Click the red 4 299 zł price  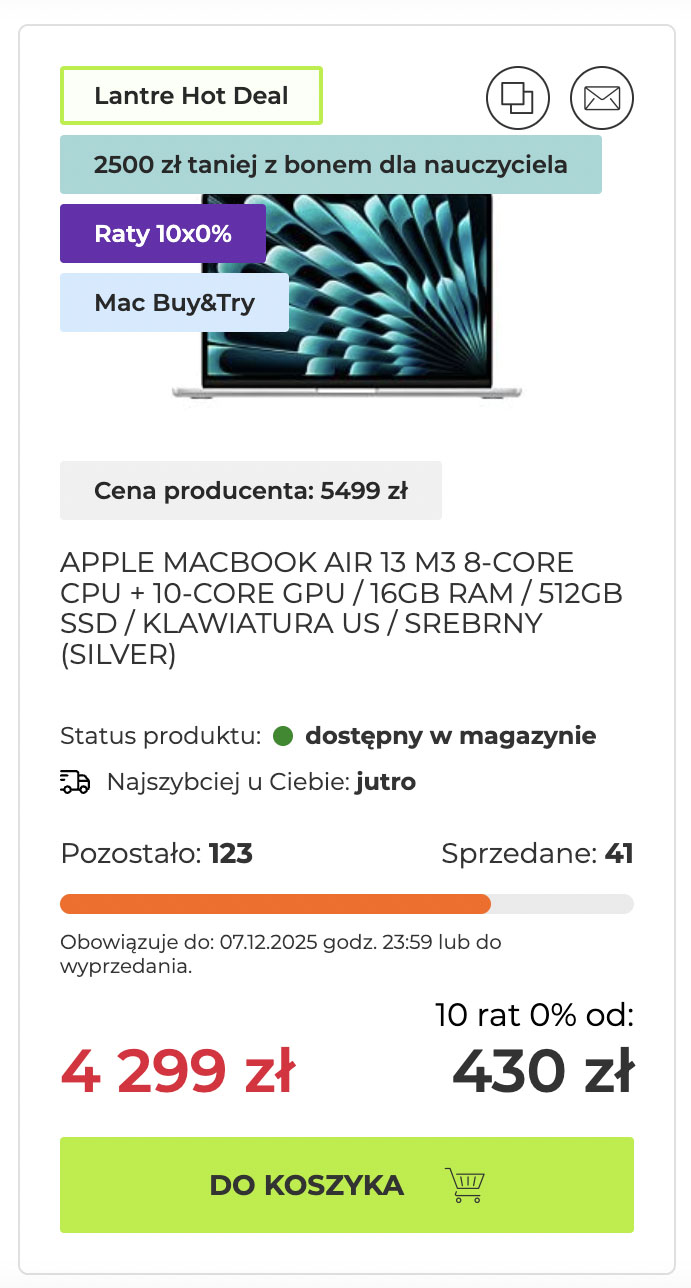[178, 1070]
